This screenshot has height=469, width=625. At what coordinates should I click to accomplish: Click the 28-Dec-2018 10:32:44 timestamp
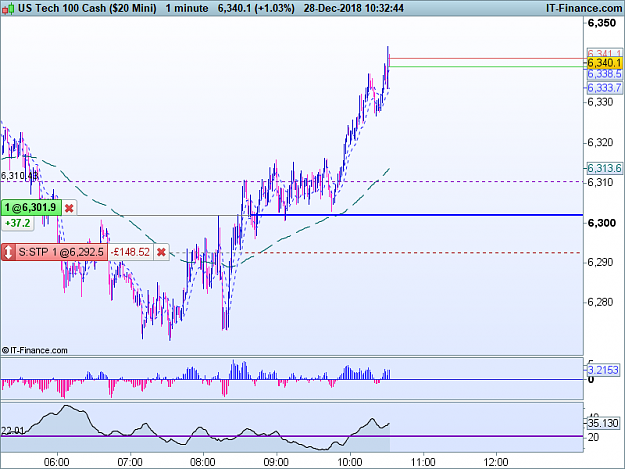[354, 8]
